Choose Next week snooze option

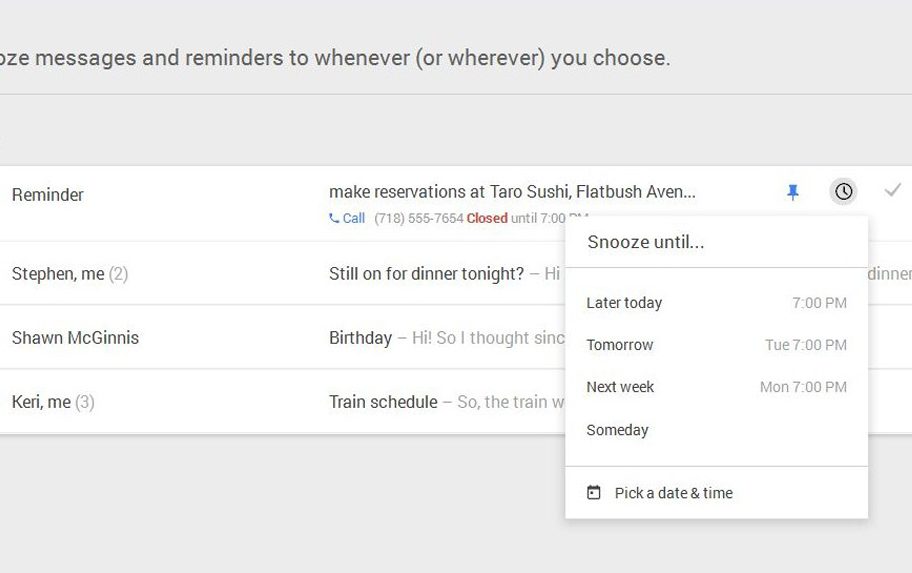pos(716,387)
